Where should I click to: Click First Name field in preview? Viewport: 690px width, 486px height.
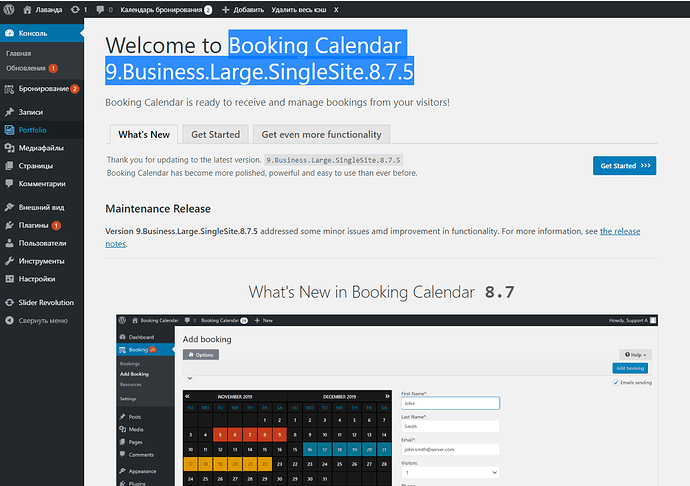pos(450,403)
